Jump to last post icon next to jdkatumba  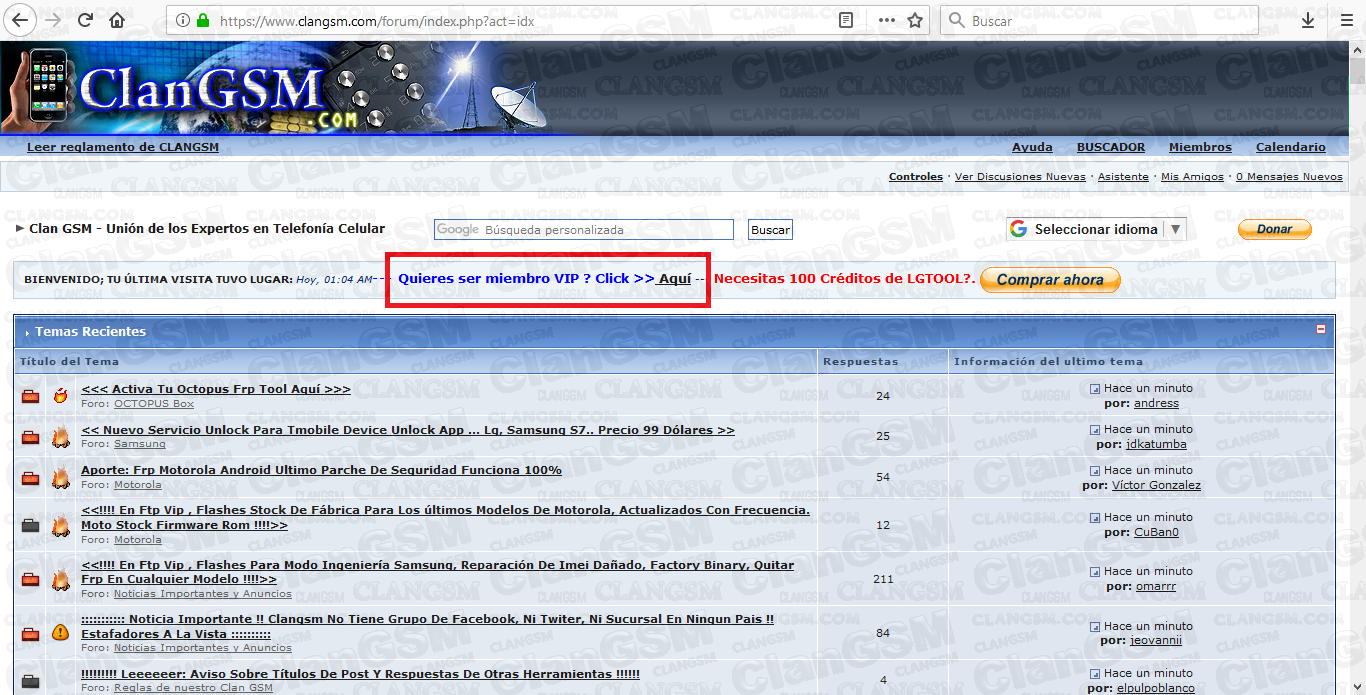pyautogui.click(x=1095, y=430)
